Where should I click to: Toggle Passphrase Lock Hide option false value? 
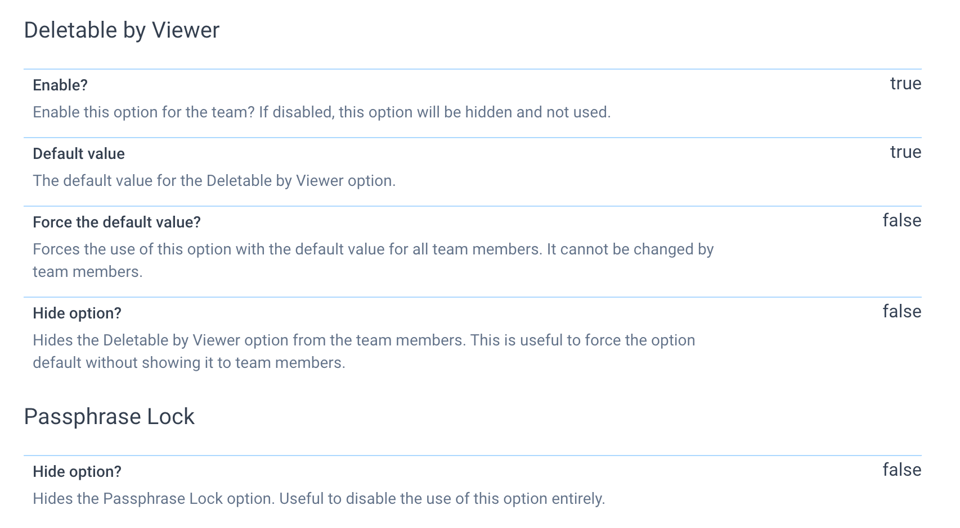pos(901,470)
